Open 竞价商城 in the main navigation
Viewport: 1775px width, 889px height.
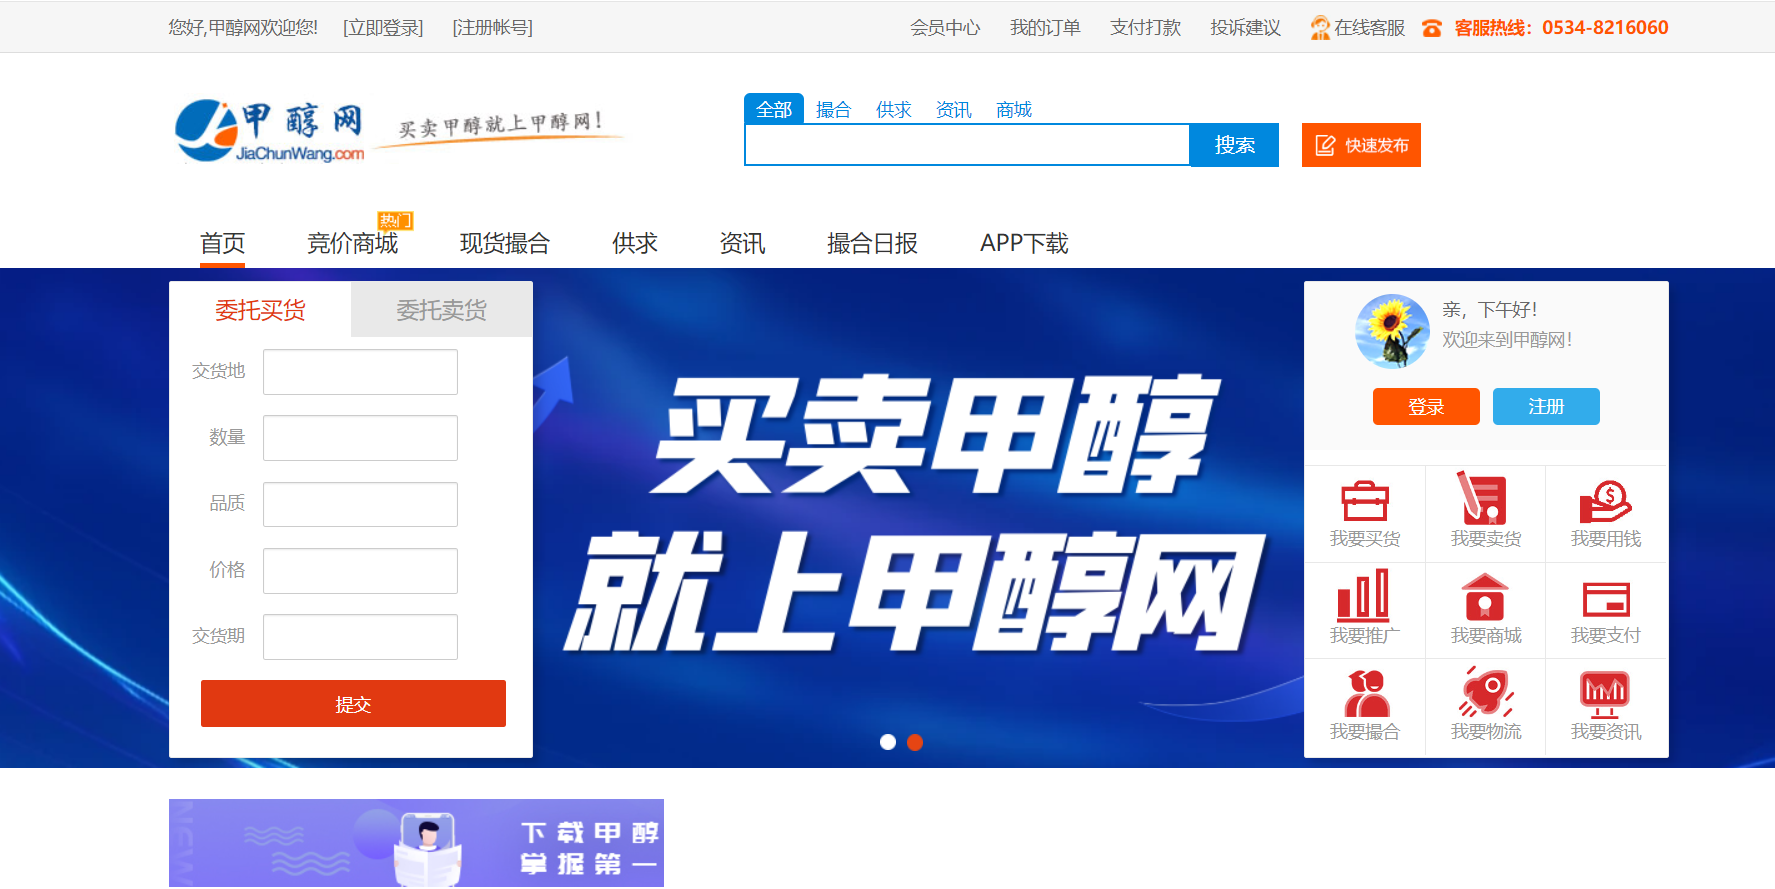point(352,243)
